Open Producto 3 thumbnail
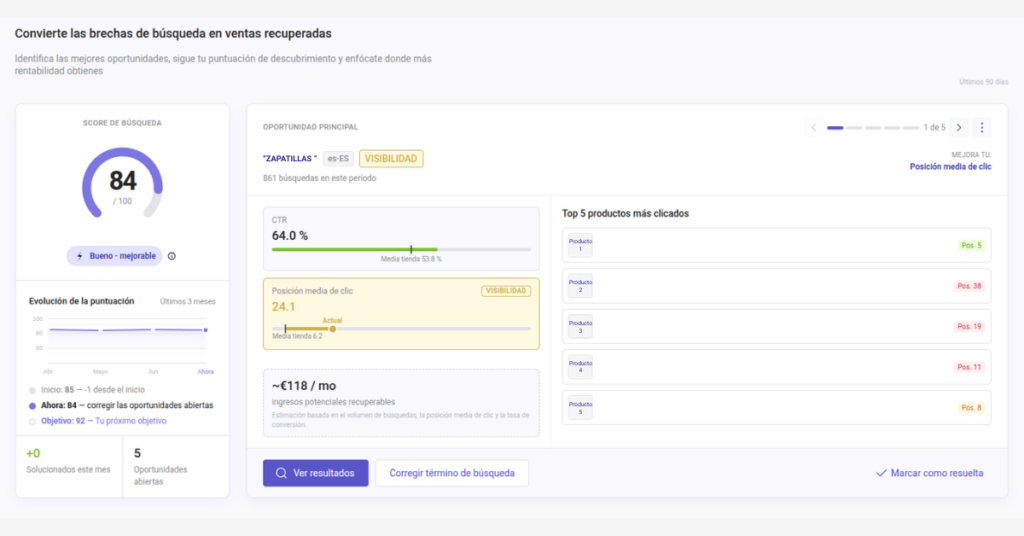This screenshot has width=1024, height=536. click(580, 326)
